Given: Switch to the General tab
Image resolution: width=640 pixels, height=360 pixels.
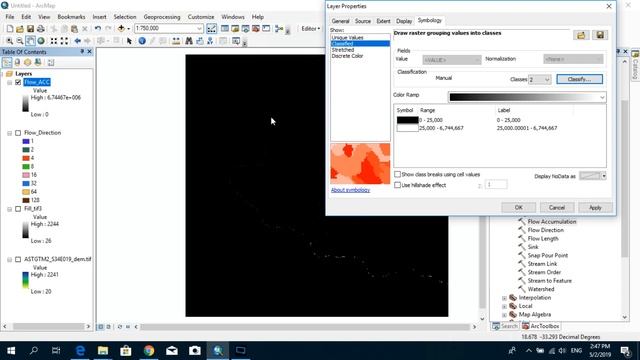Looking at the screenshot, I should (x=340, y=21).
